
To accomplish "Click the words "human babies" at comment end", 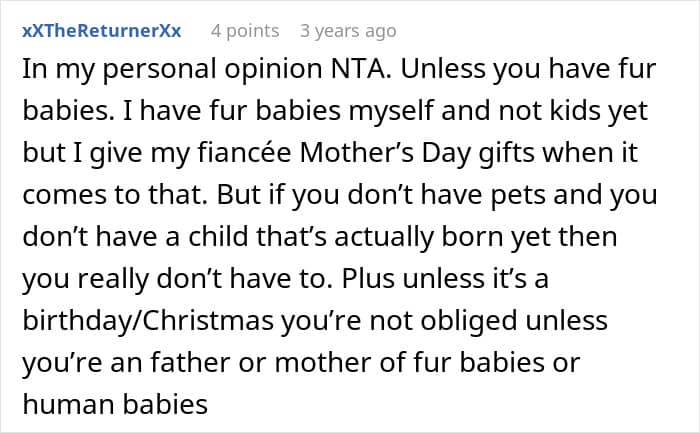I will [x=115, y=404].
